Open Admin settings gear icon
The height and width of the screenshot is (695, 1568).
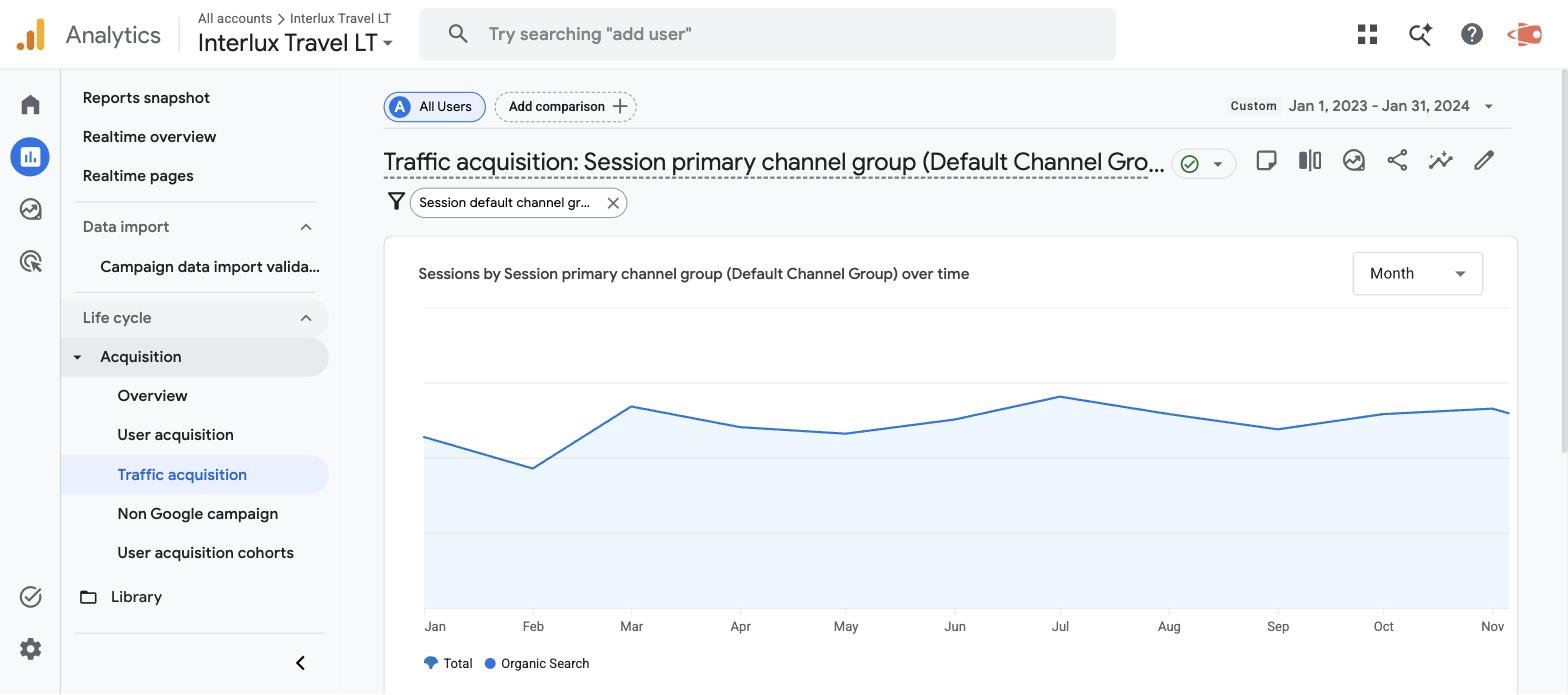(30, 649)
